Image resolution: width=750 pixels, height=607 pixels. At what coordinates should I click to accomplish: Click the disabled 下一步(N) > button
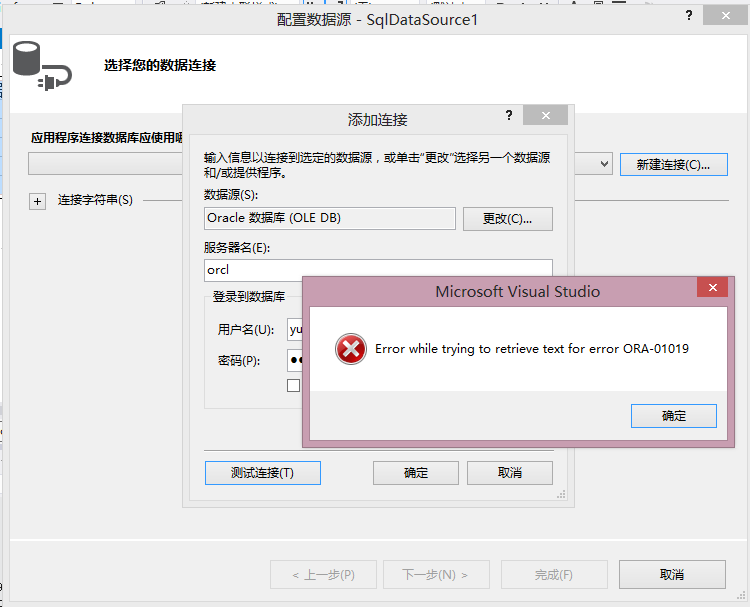(x=436, y=574)
